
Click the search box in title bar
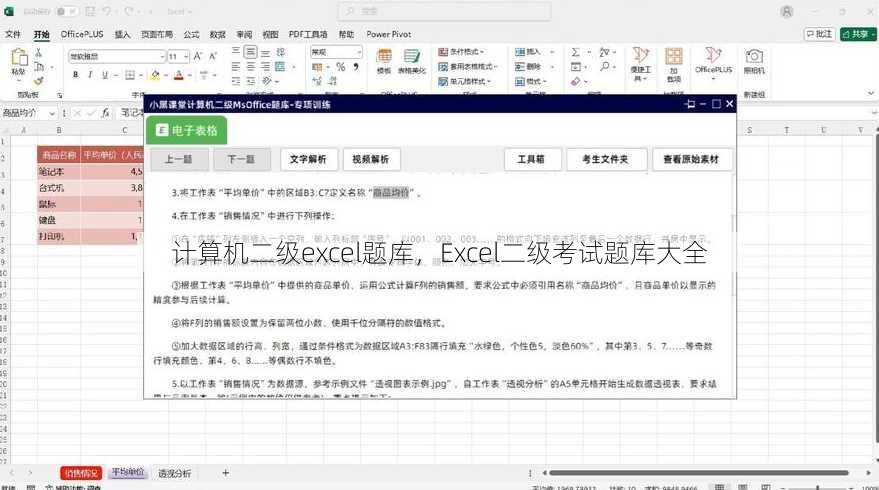[x=444, y=11]
